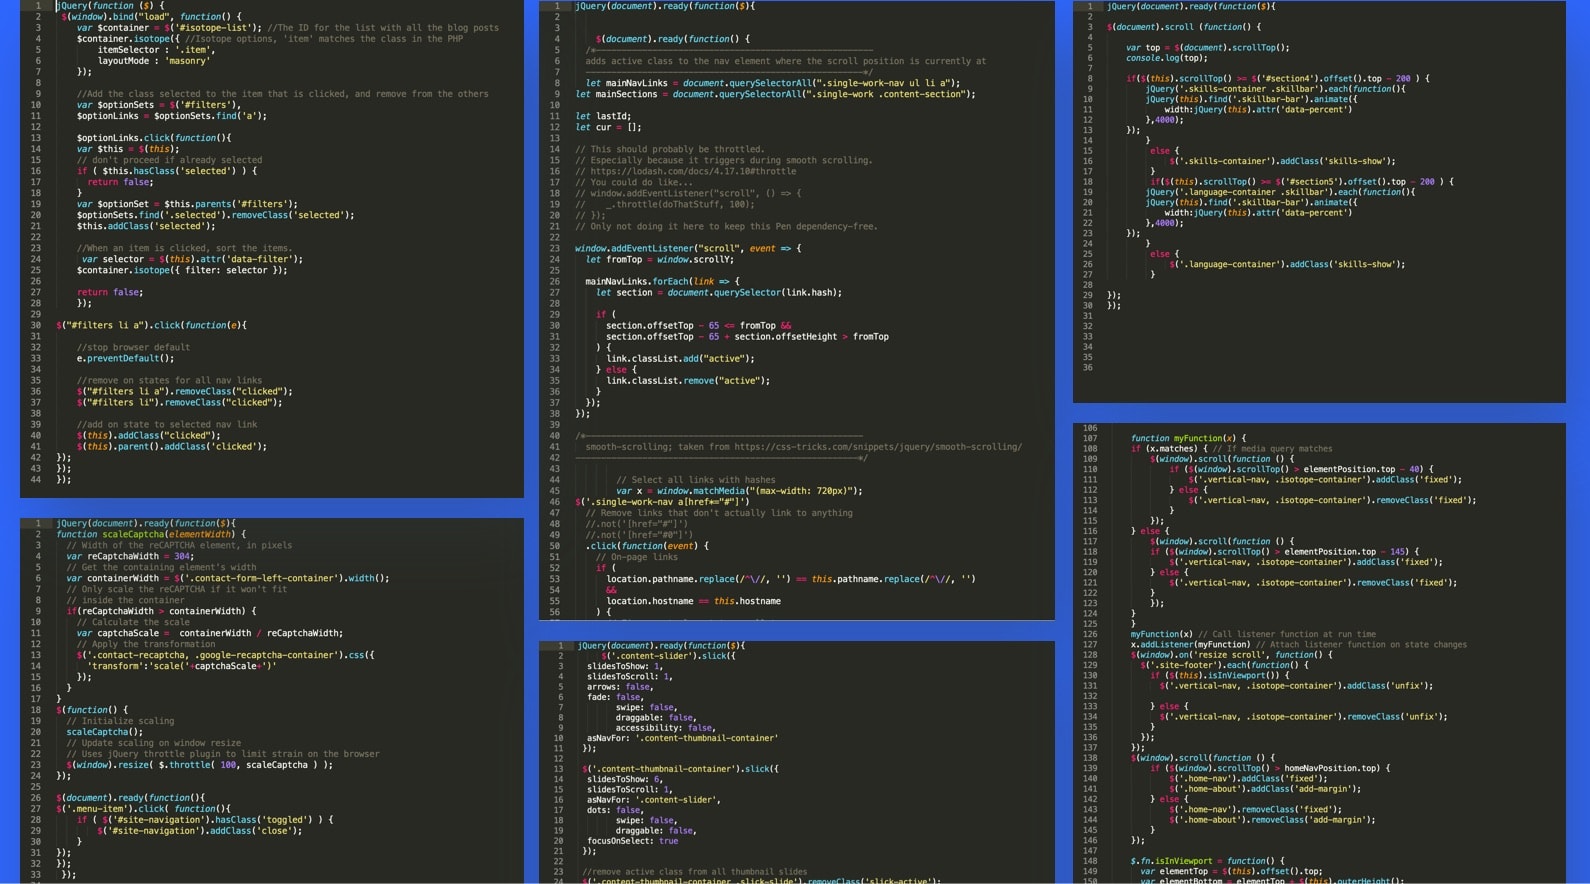Click "$('.language-container').addClass('skills-show');"
Viewport: 1590px width, 884px height.
tap(1288, 264)
